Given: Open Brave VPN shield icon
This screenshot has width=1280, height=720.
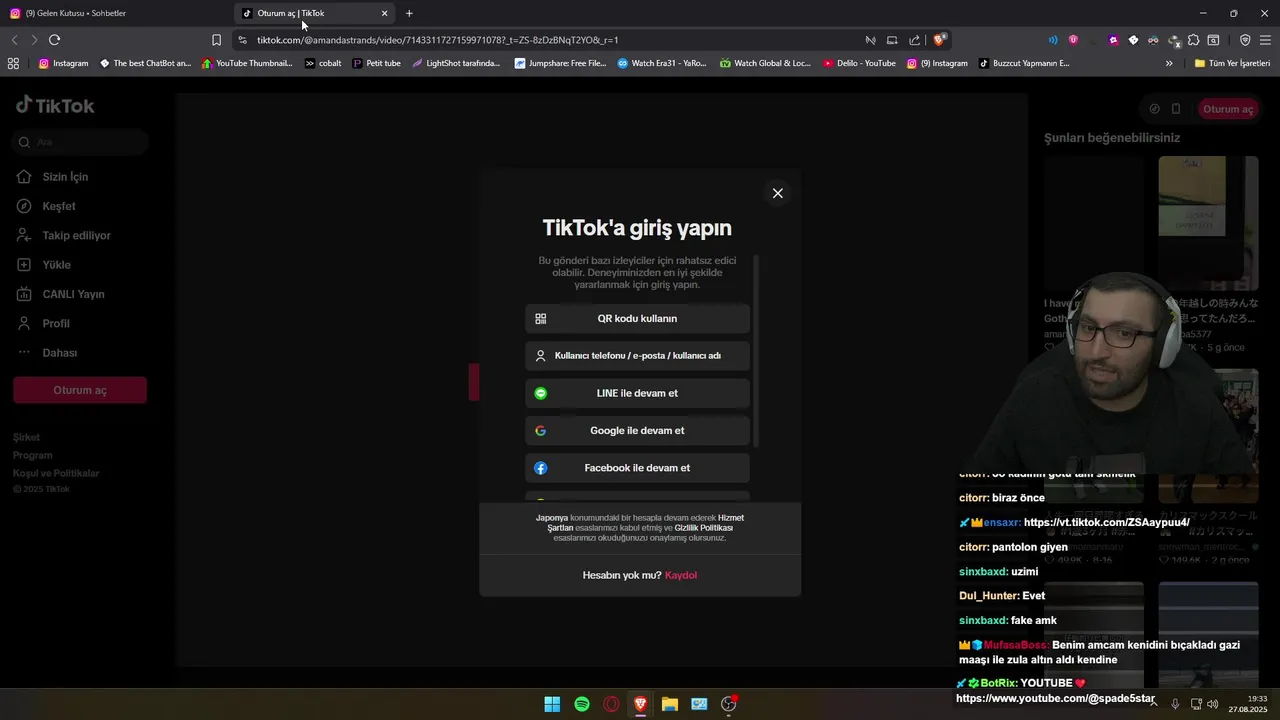Looking at the screenshot, I should [x=1245, y=40].
